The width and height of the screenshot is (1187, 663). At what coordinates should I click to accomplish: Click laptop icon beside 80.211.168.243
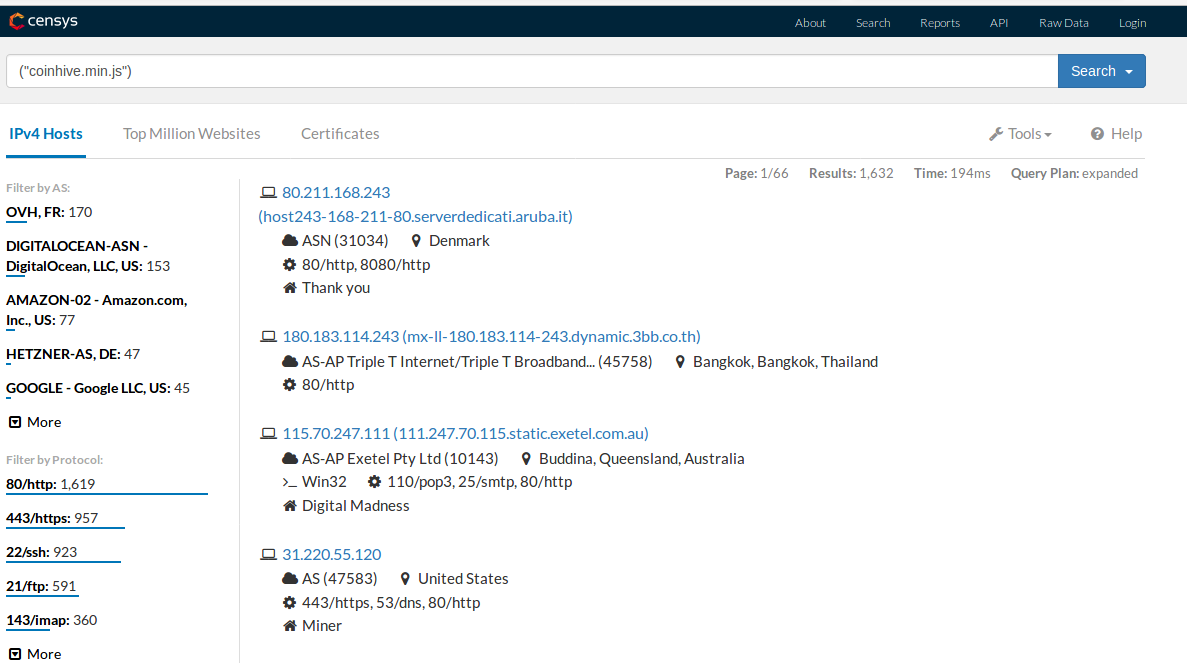[x=268, y=192]
